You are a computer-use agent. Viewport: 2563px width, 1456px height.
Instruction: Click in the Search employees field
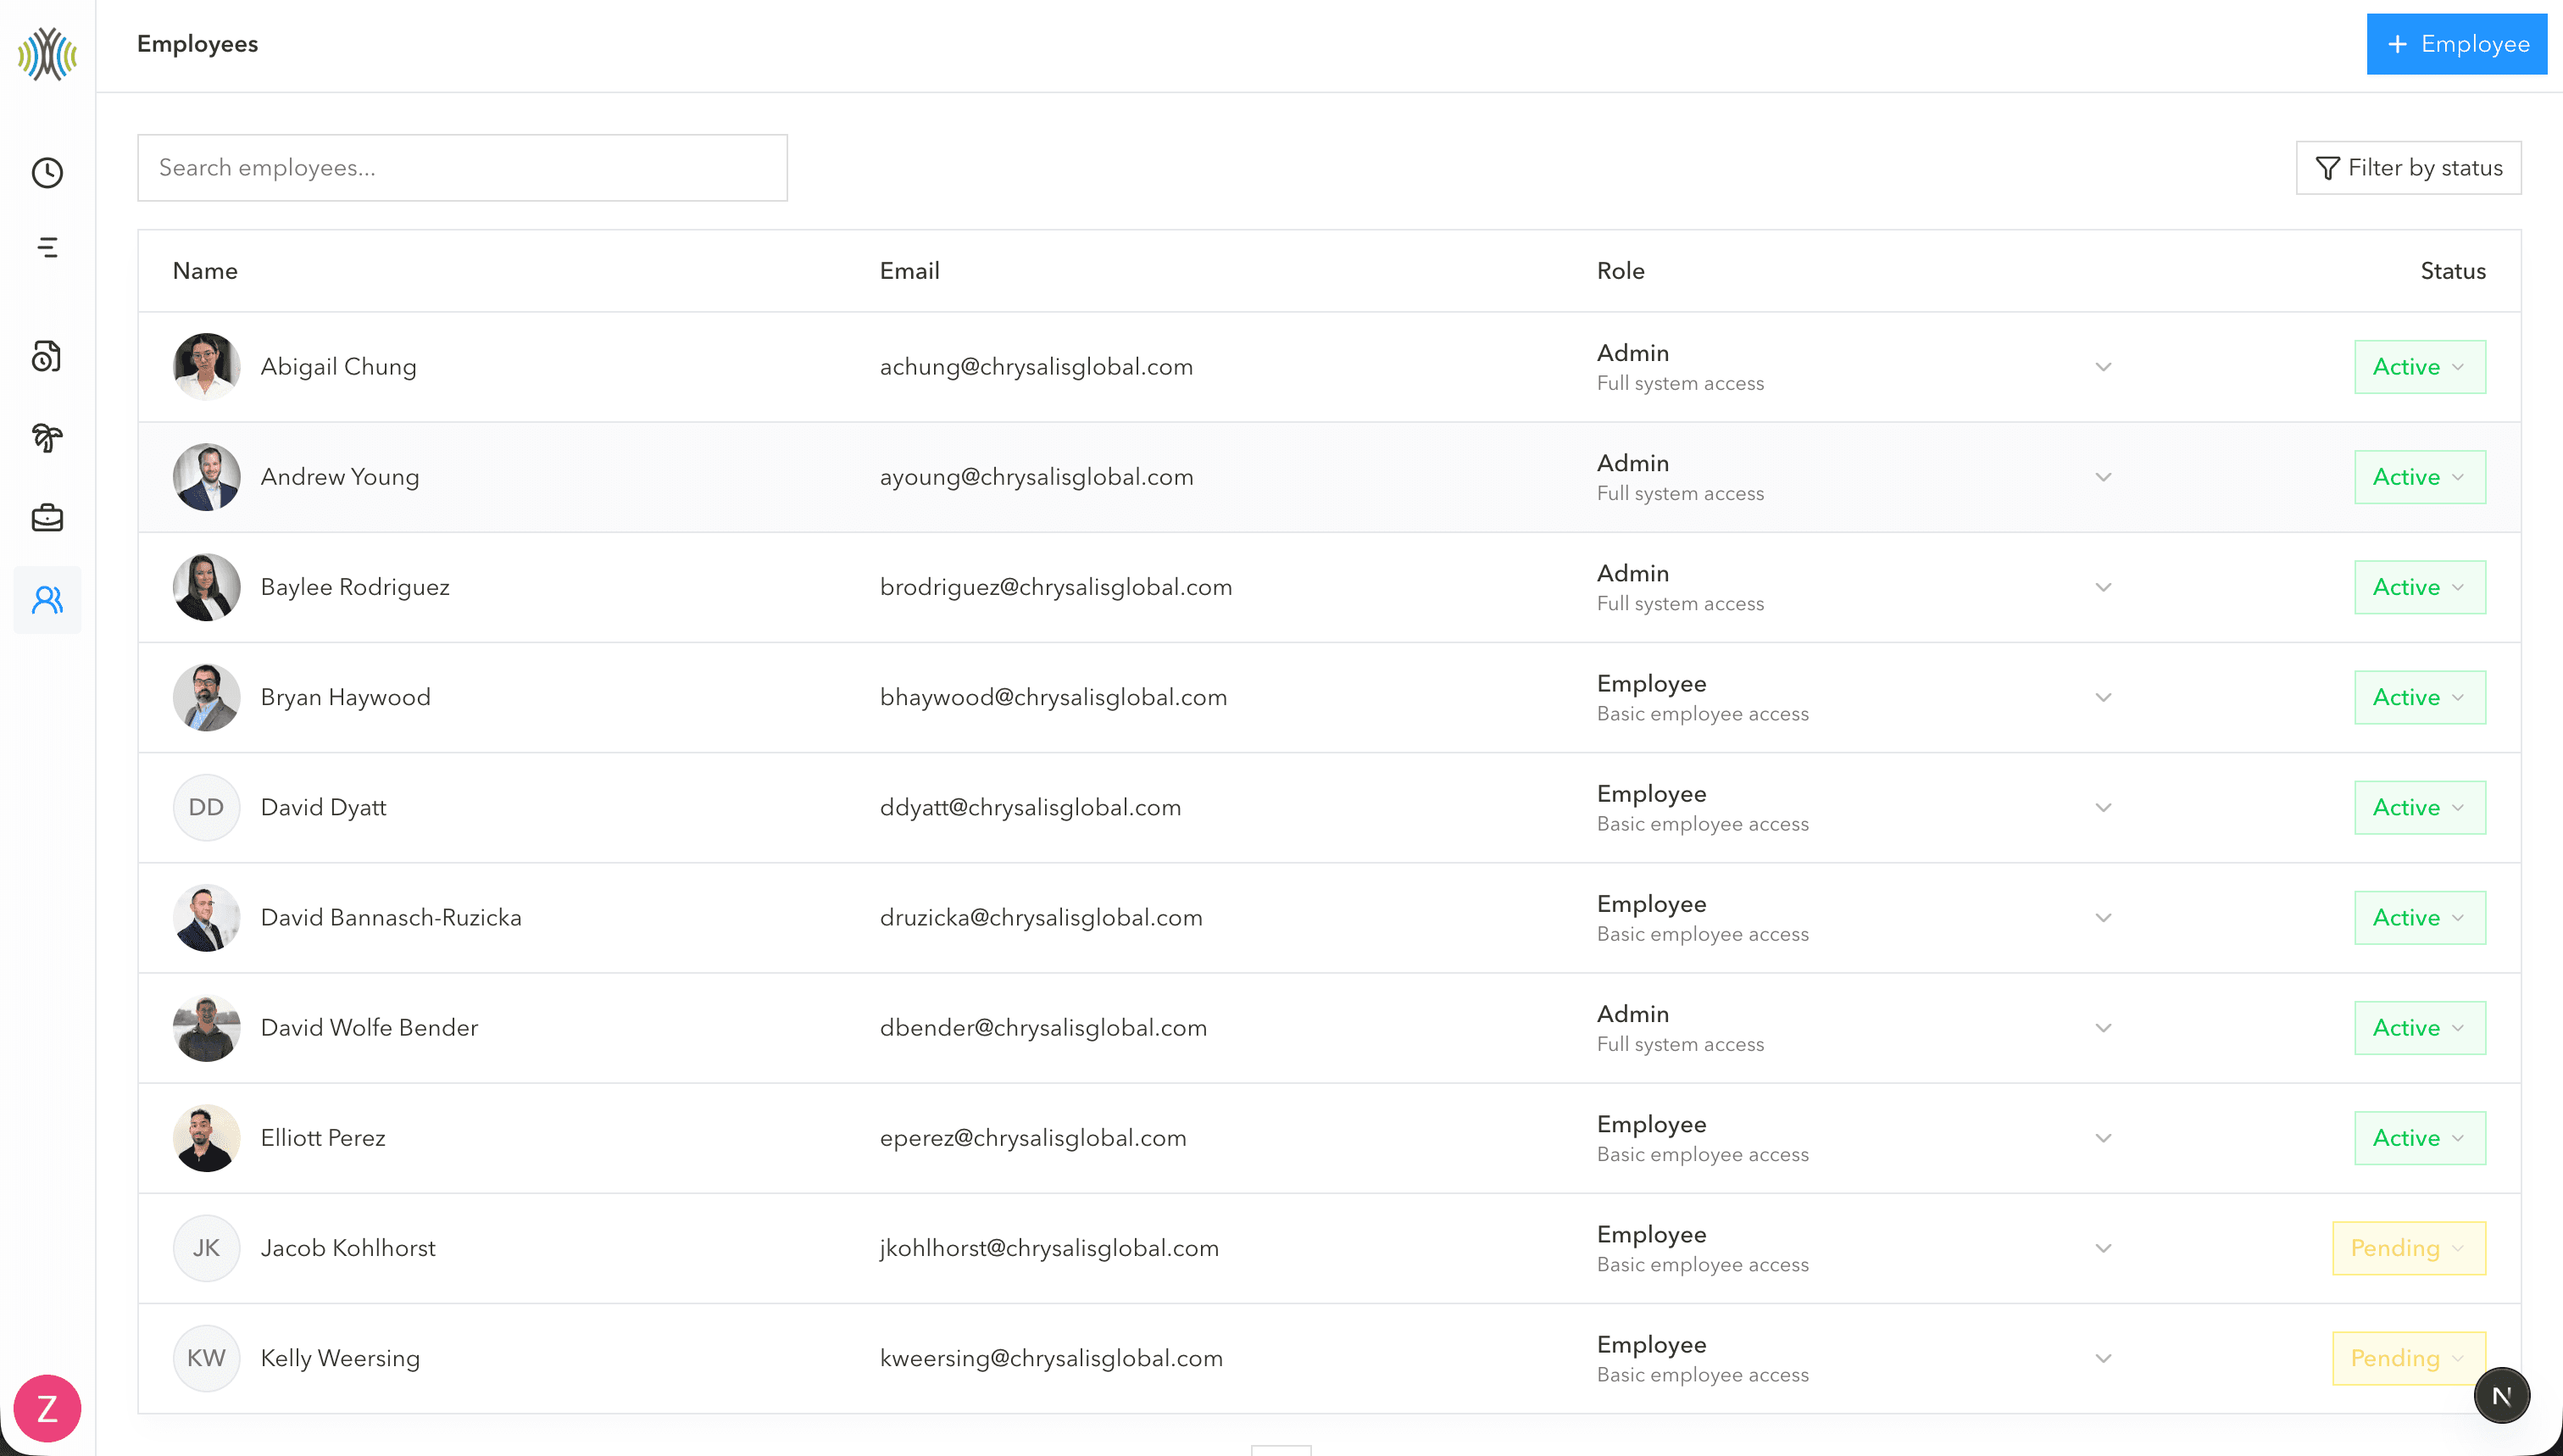point(462,168)
